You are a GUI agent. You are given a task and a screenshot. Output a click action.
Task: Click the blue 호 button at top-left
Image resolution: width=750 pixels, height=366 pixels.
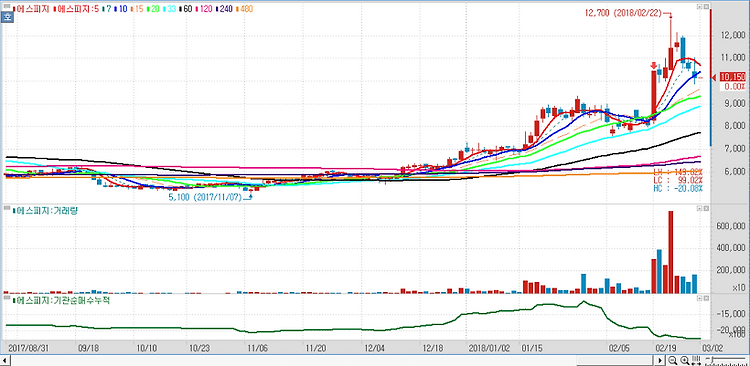pyautogui.click(x=7, y=17)
